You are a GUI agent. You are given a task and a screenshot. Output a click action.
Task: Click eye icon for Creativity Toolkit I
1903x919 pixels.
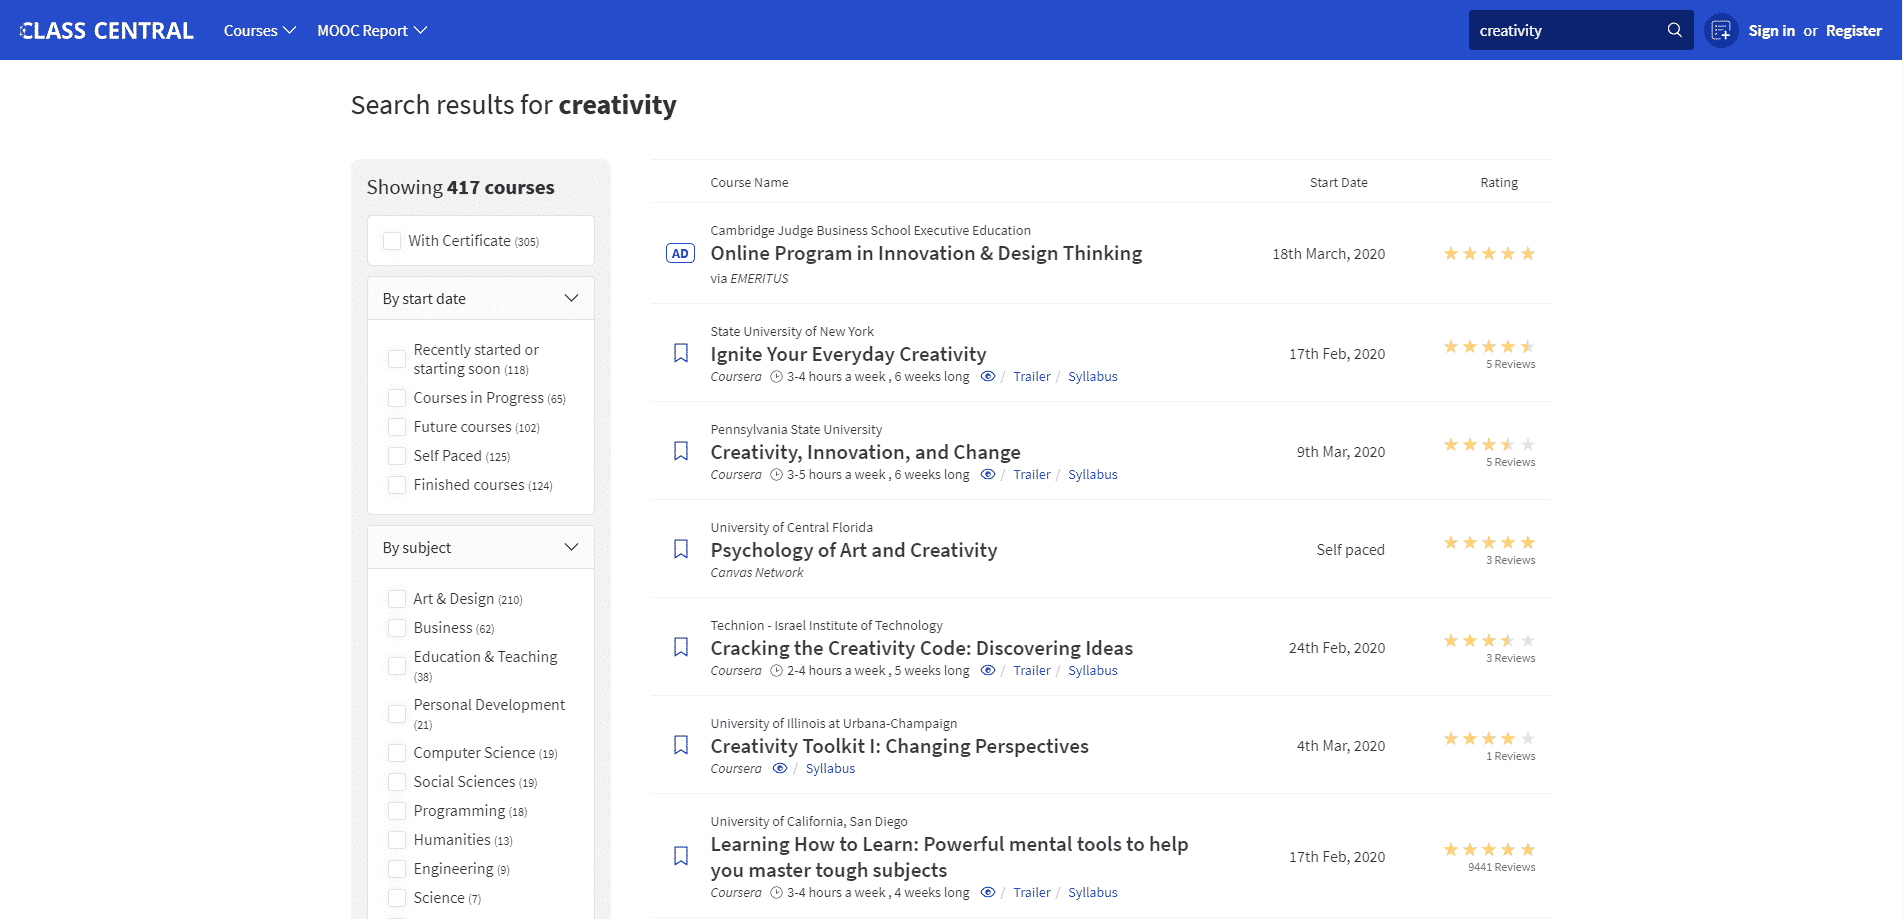point(780,769)
